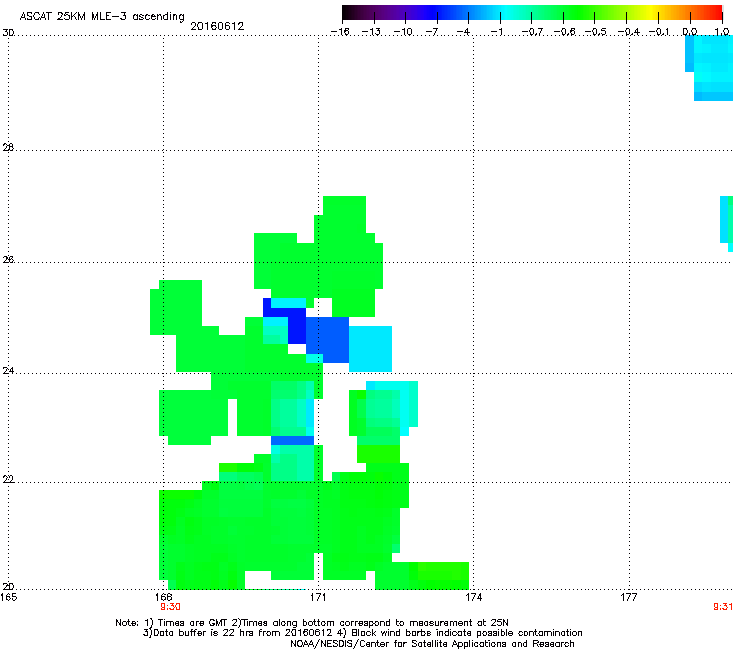The height and width of the screenshot is (650, 740).
Task: Click the cyan data patch in top-right corner
Action: coord(709,68)
